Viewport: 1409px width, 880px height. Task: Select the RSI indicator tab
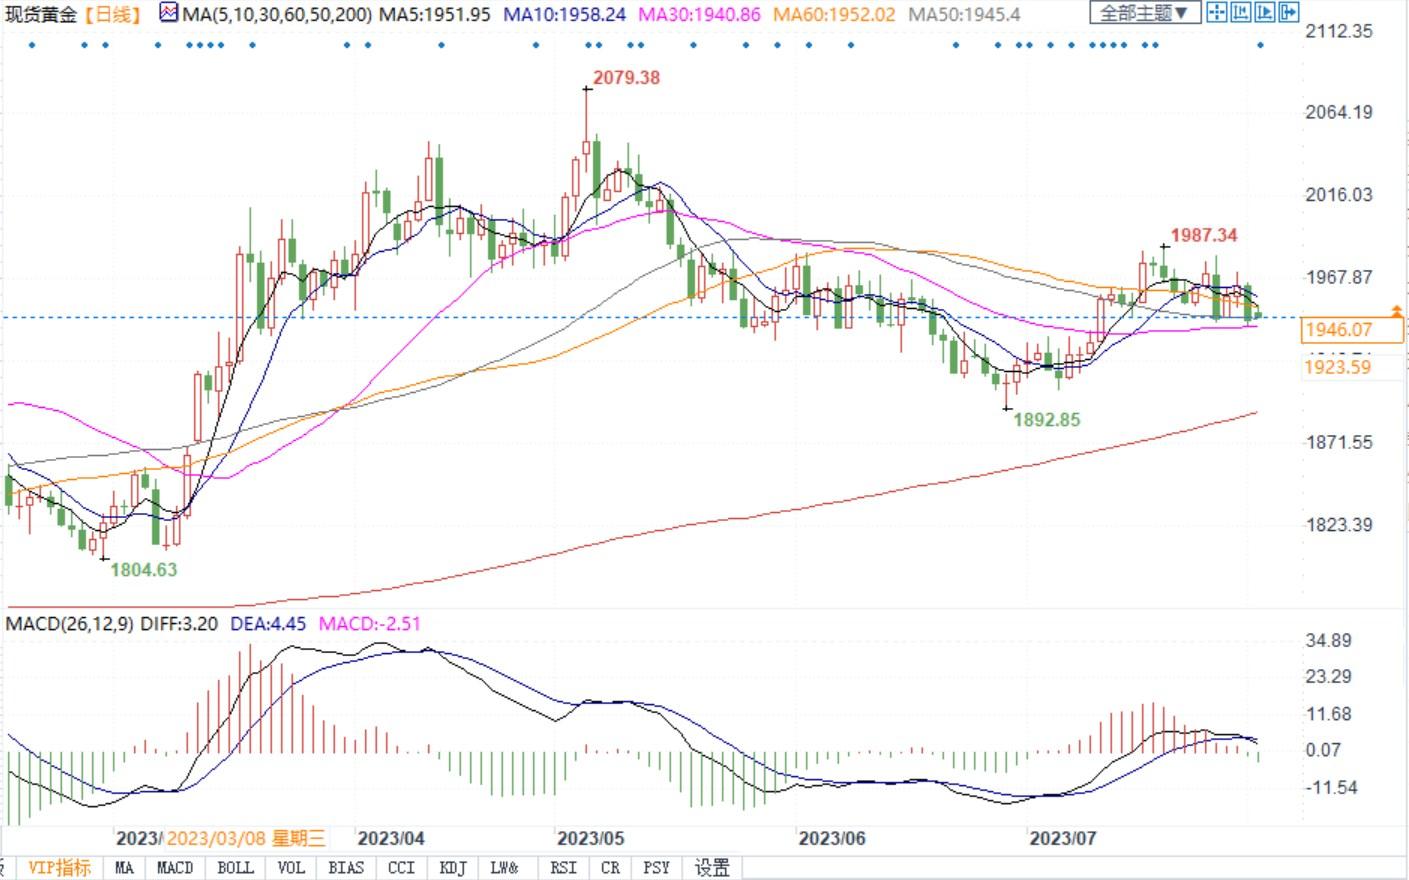pyautogui.click(x=563, y=868)
